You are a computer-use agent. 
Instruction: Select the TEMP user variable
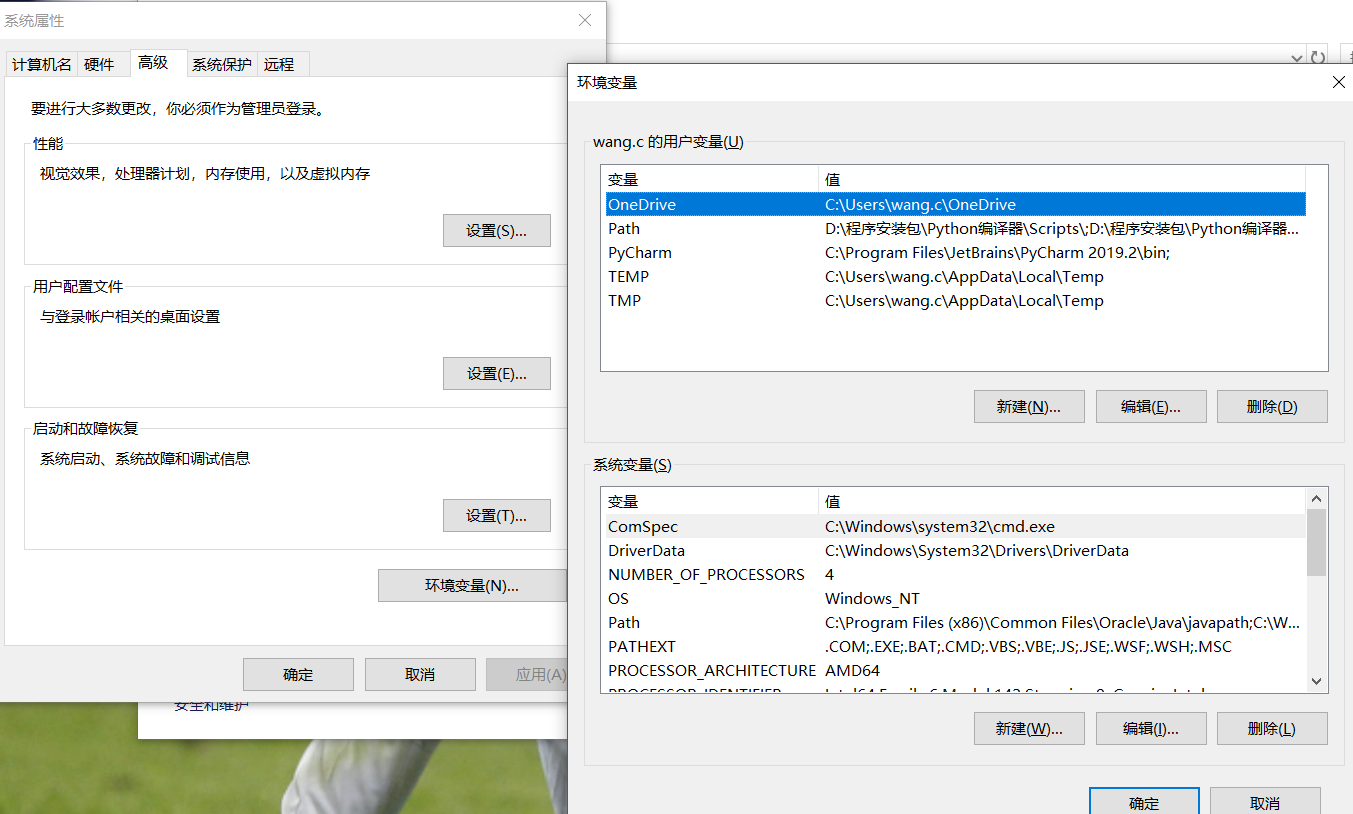(x=955, y=276)
